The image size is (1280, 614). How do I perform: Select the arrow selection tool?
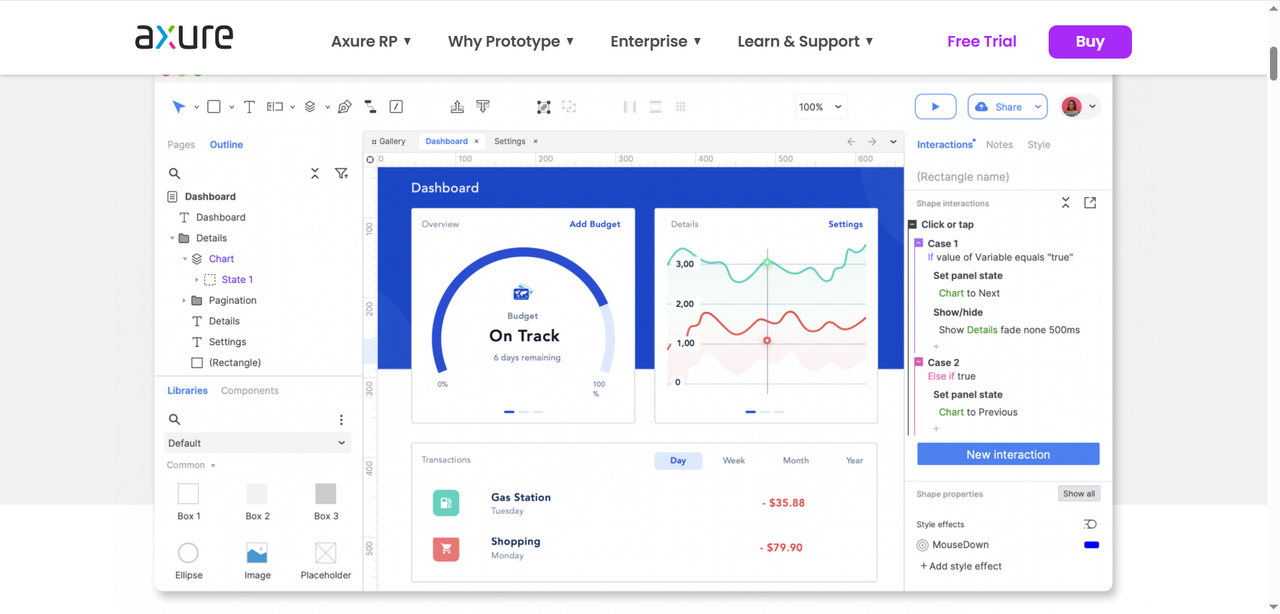pyautogui.click(x=178, y=107)
